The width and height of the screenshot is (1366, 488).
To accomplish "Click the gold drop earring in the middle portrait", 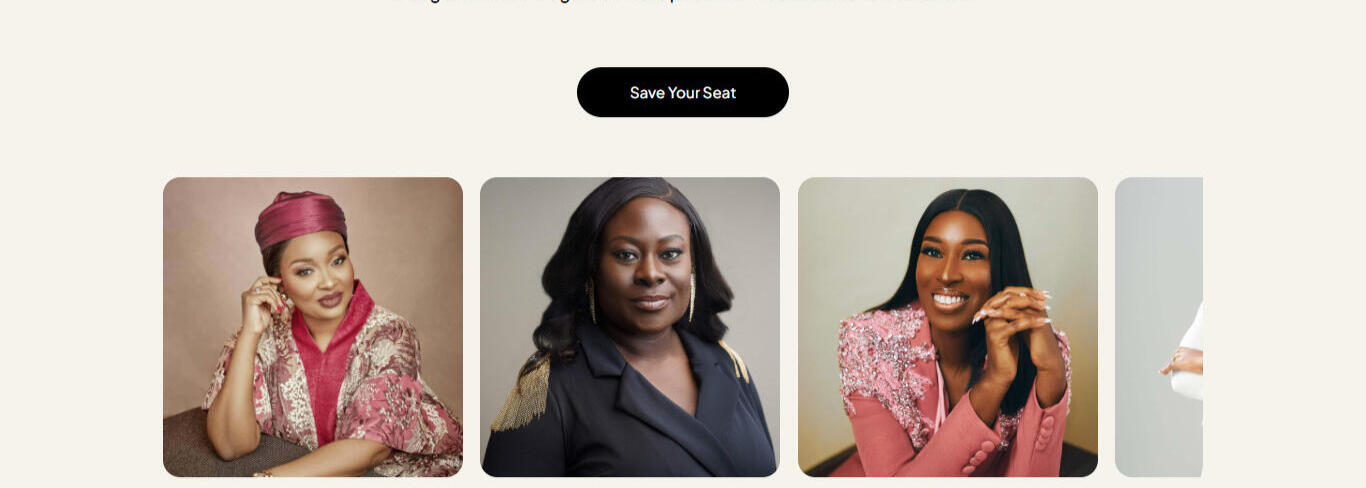I will pos(590,299).
